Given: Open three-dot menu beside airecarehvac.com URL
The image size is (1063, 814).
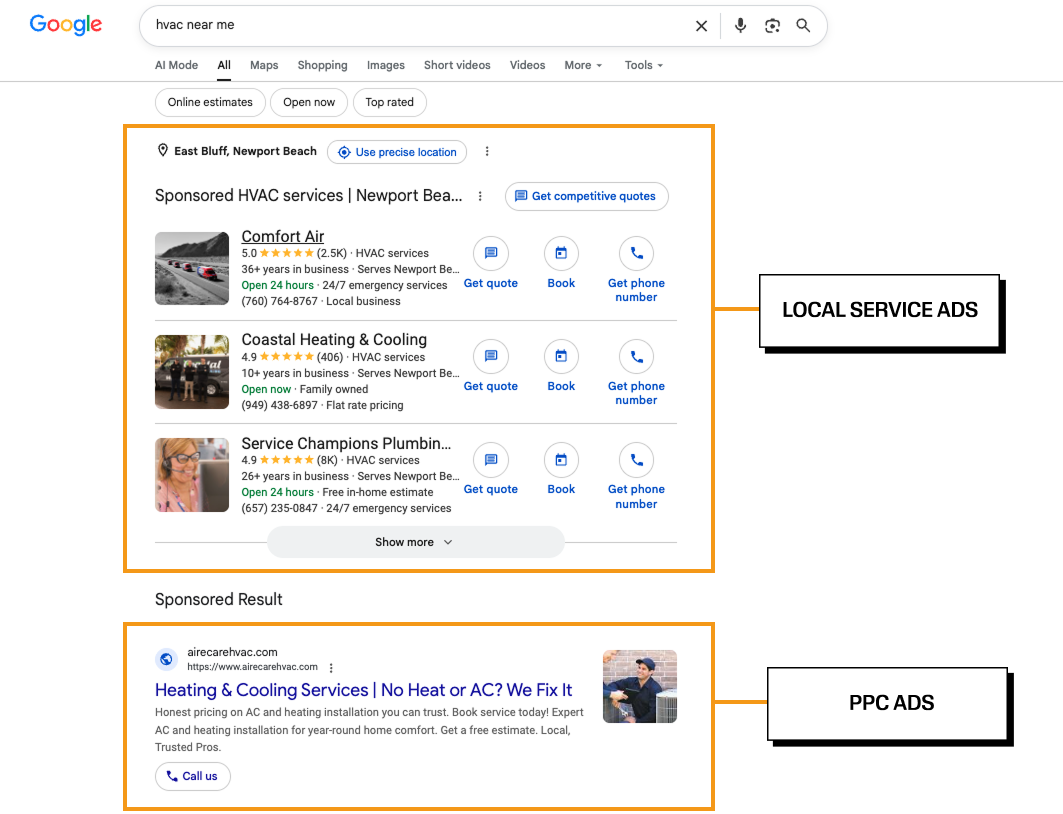Looking at the screenshot, I should tap(331, 668).
